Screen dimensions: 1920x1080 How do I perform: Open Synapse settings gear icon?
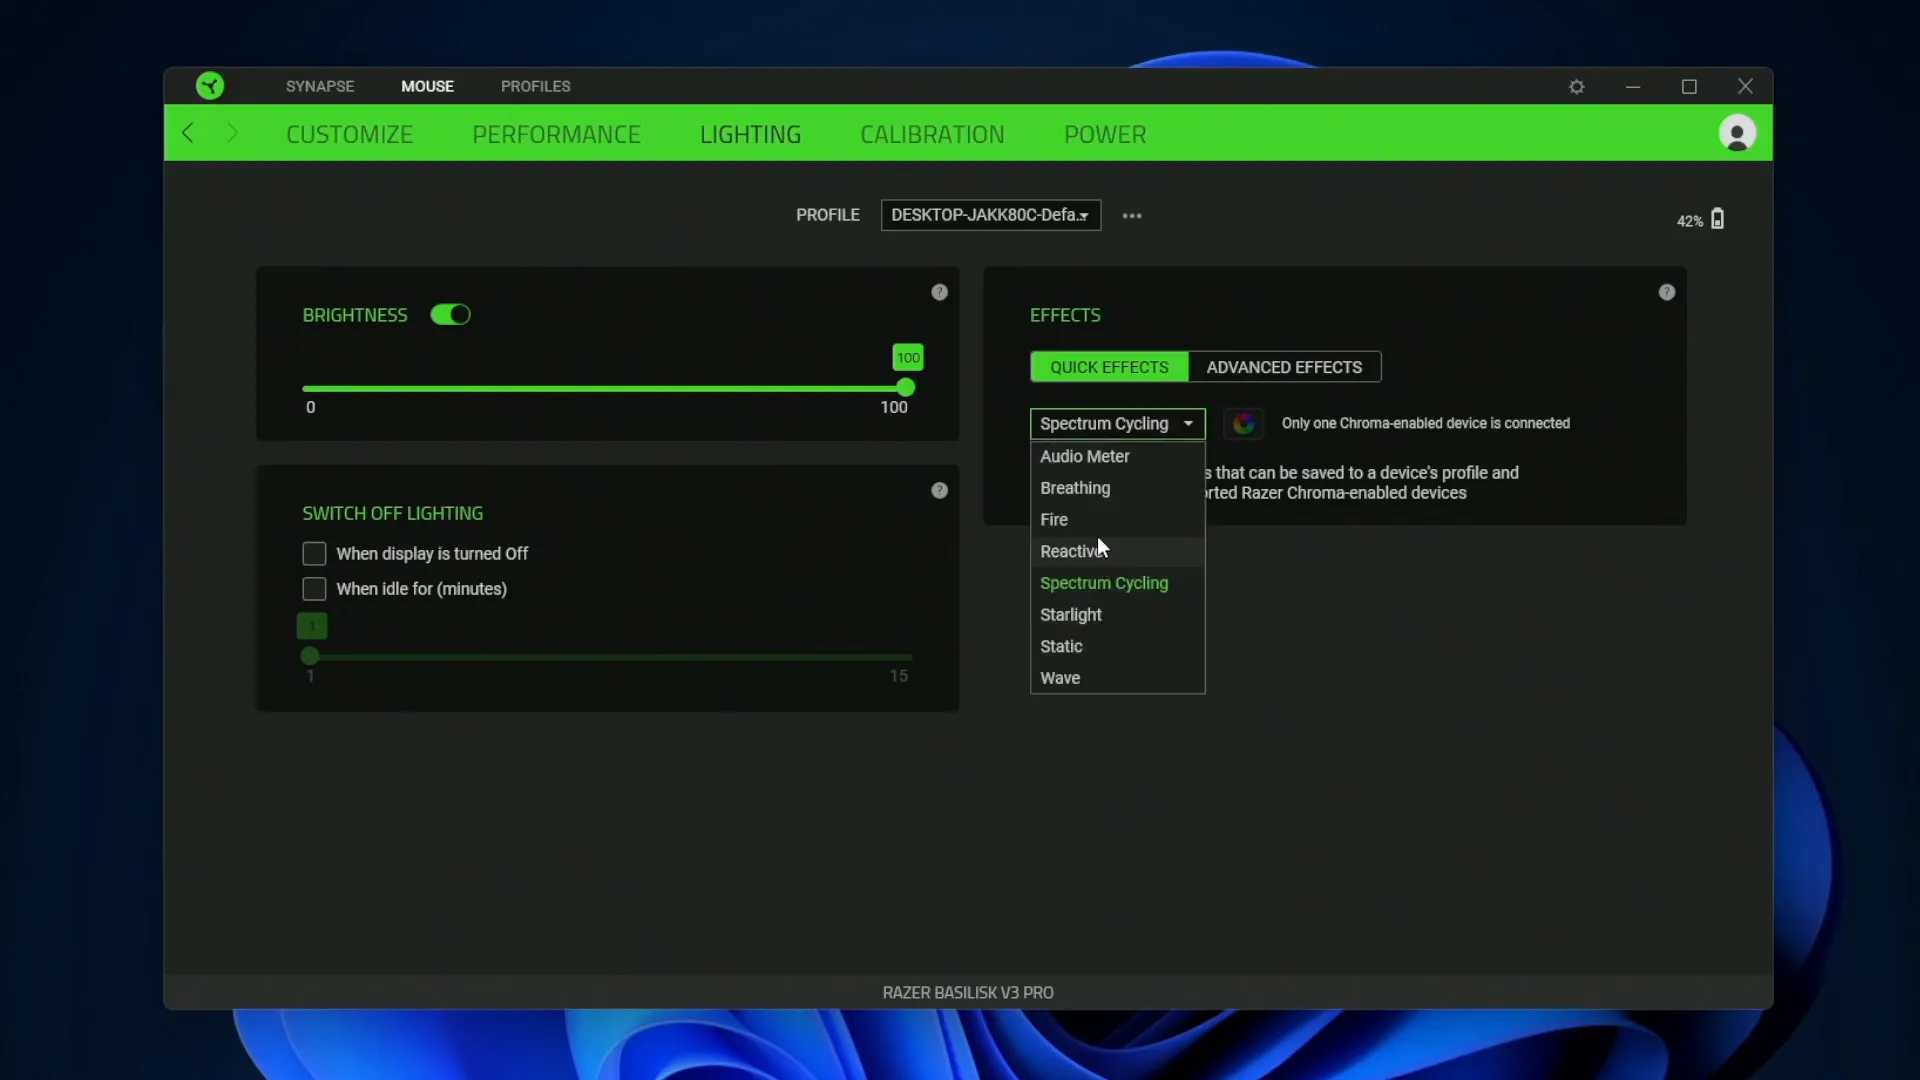[1577, 87]
